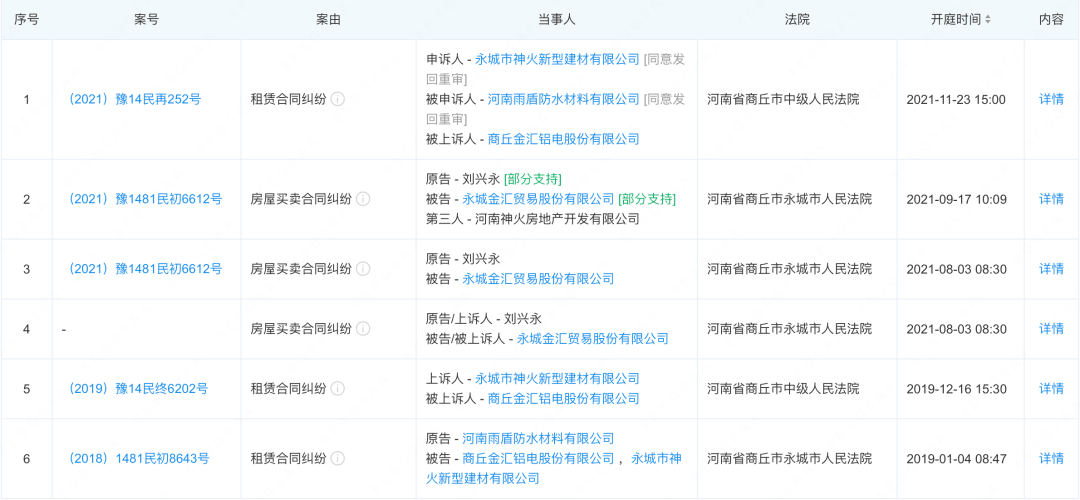Open 被上诉人 商丘金汇铝电股份有限公司 in row 1
Screen dimensions: 1080x500
pyautogui.click(x=563, y=140)
